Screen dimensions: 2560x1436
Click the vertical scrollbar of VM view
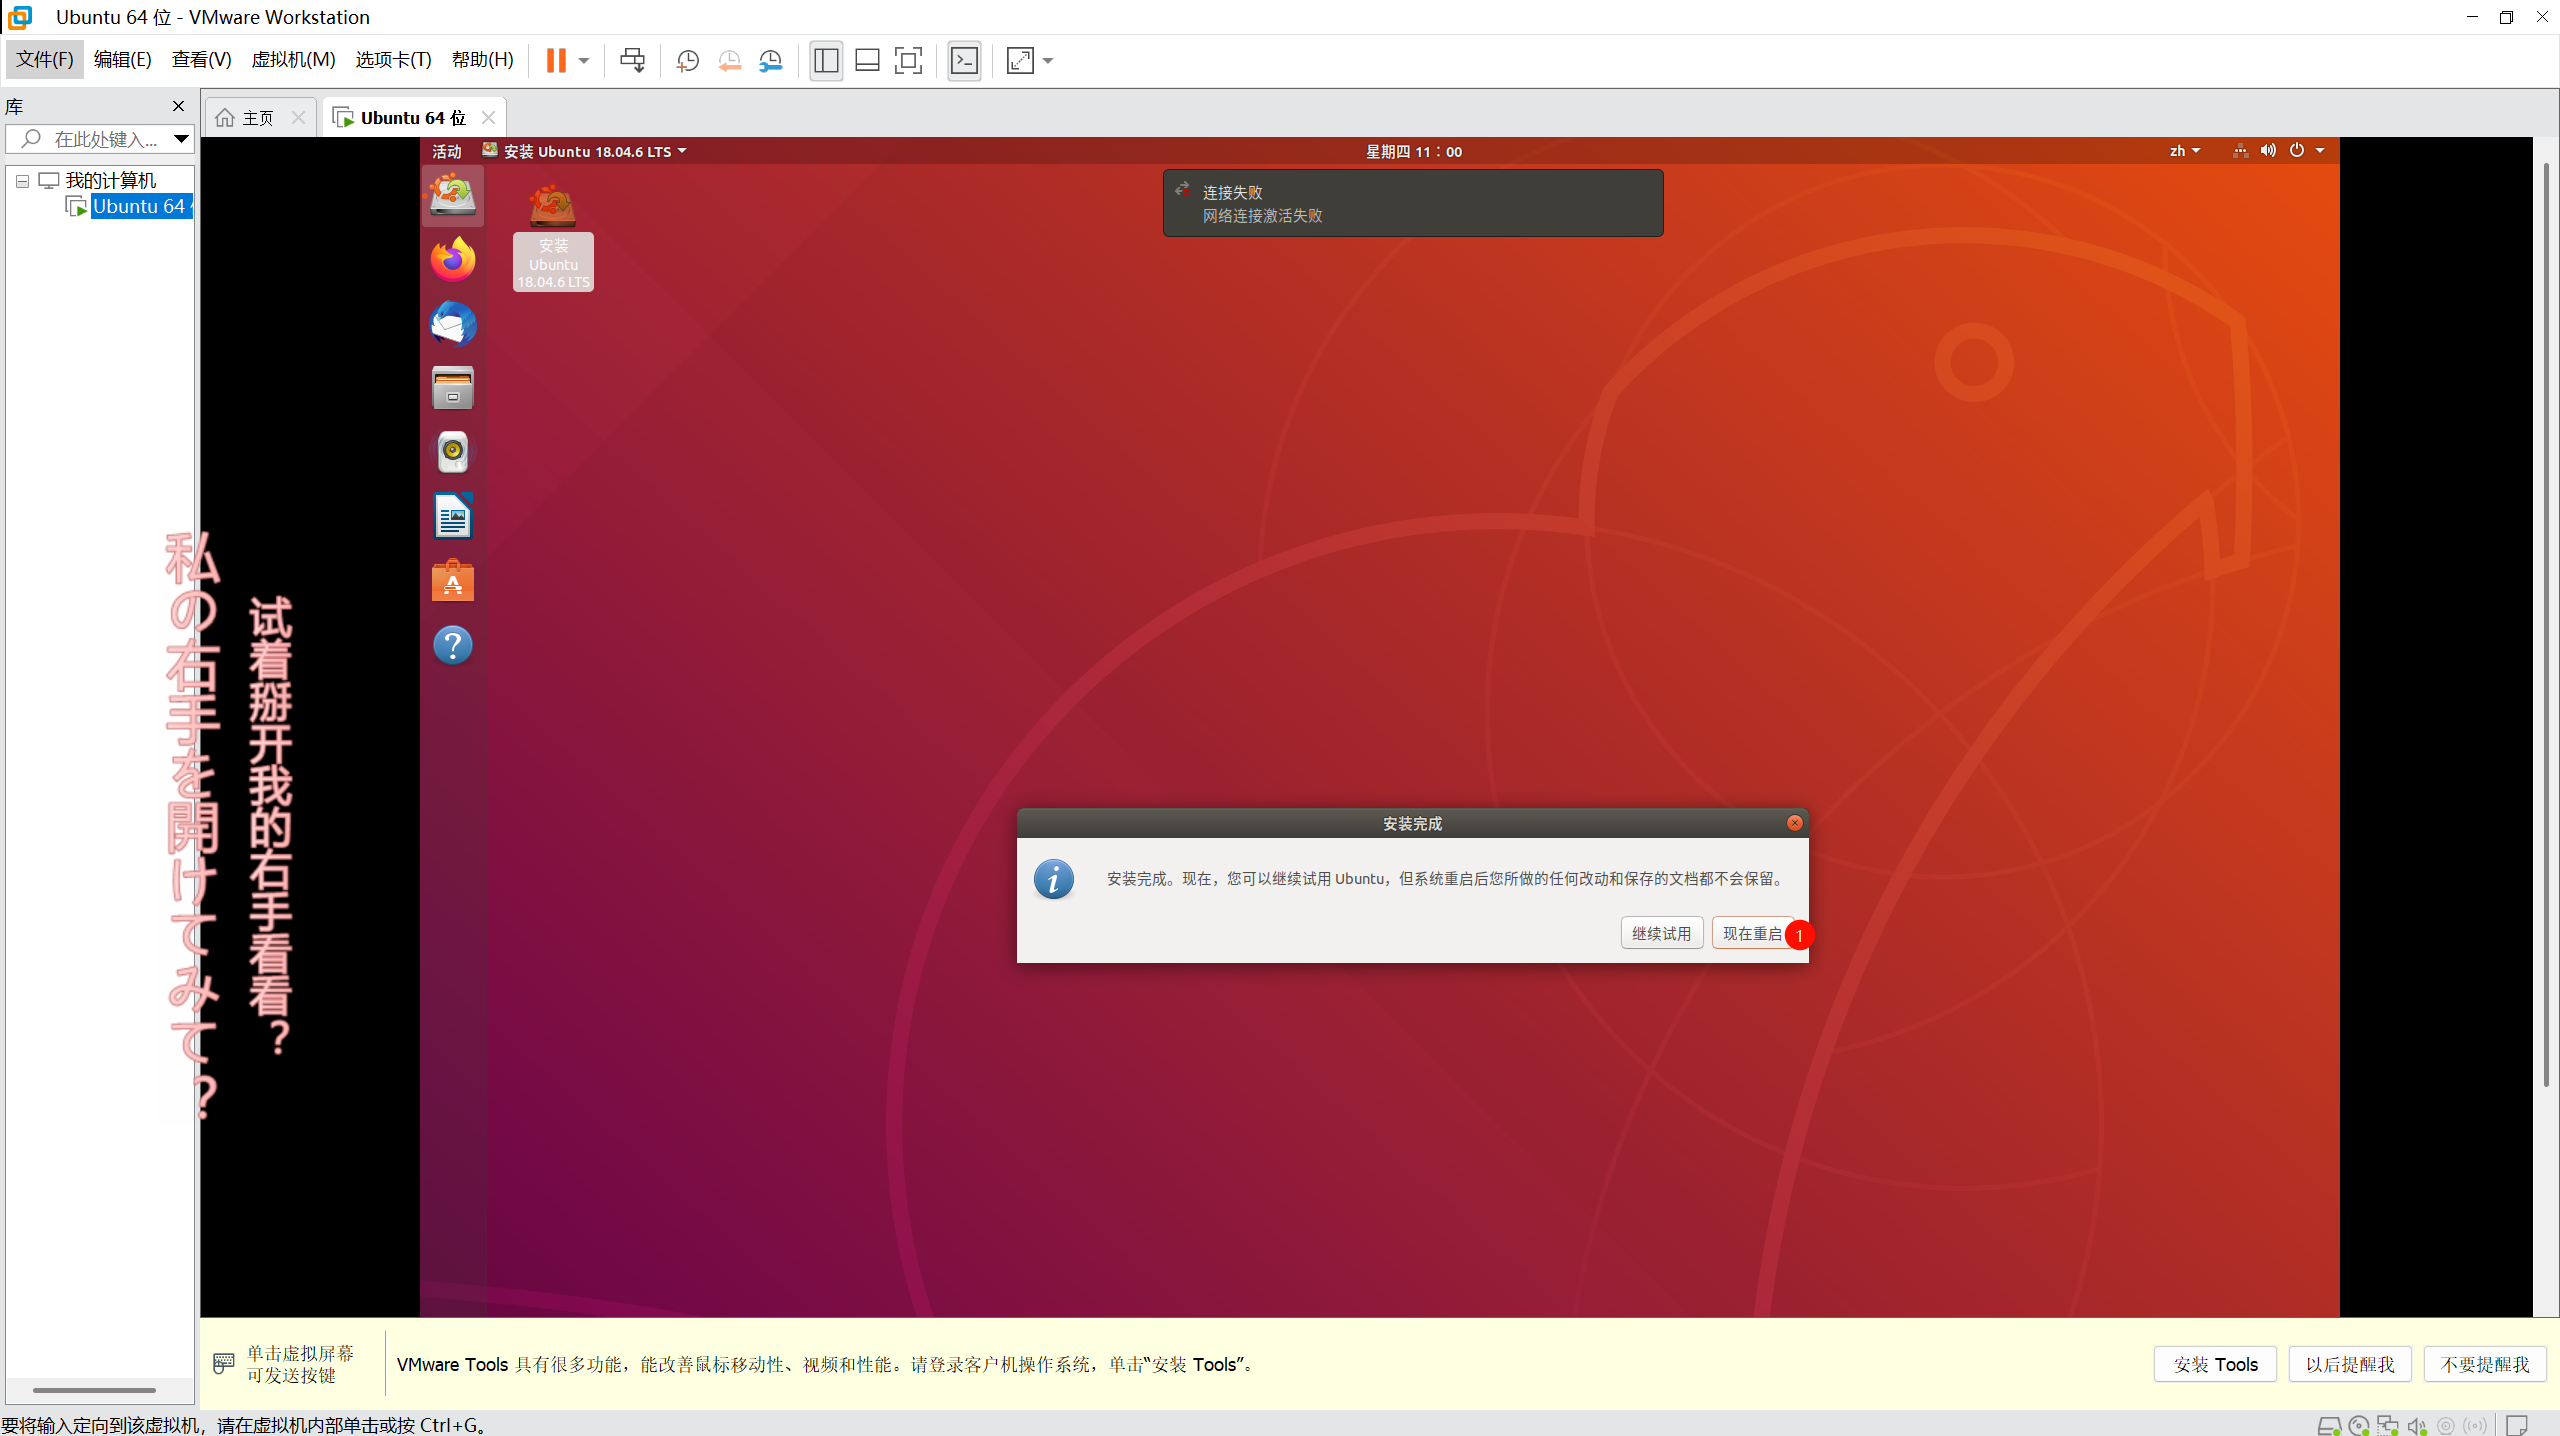point(2545,620)
